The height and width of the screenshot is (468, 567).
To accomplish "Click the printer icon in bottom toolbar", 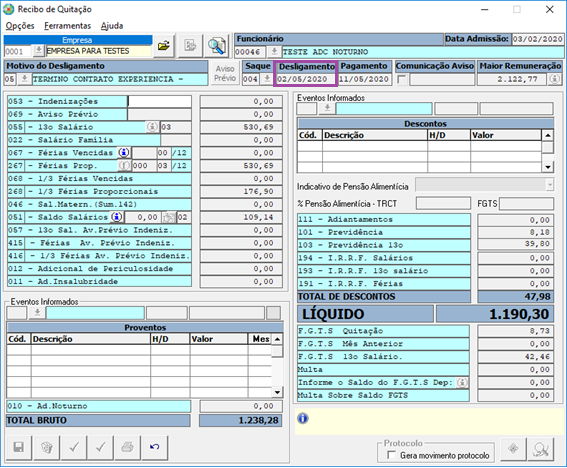I will (127, 447).
